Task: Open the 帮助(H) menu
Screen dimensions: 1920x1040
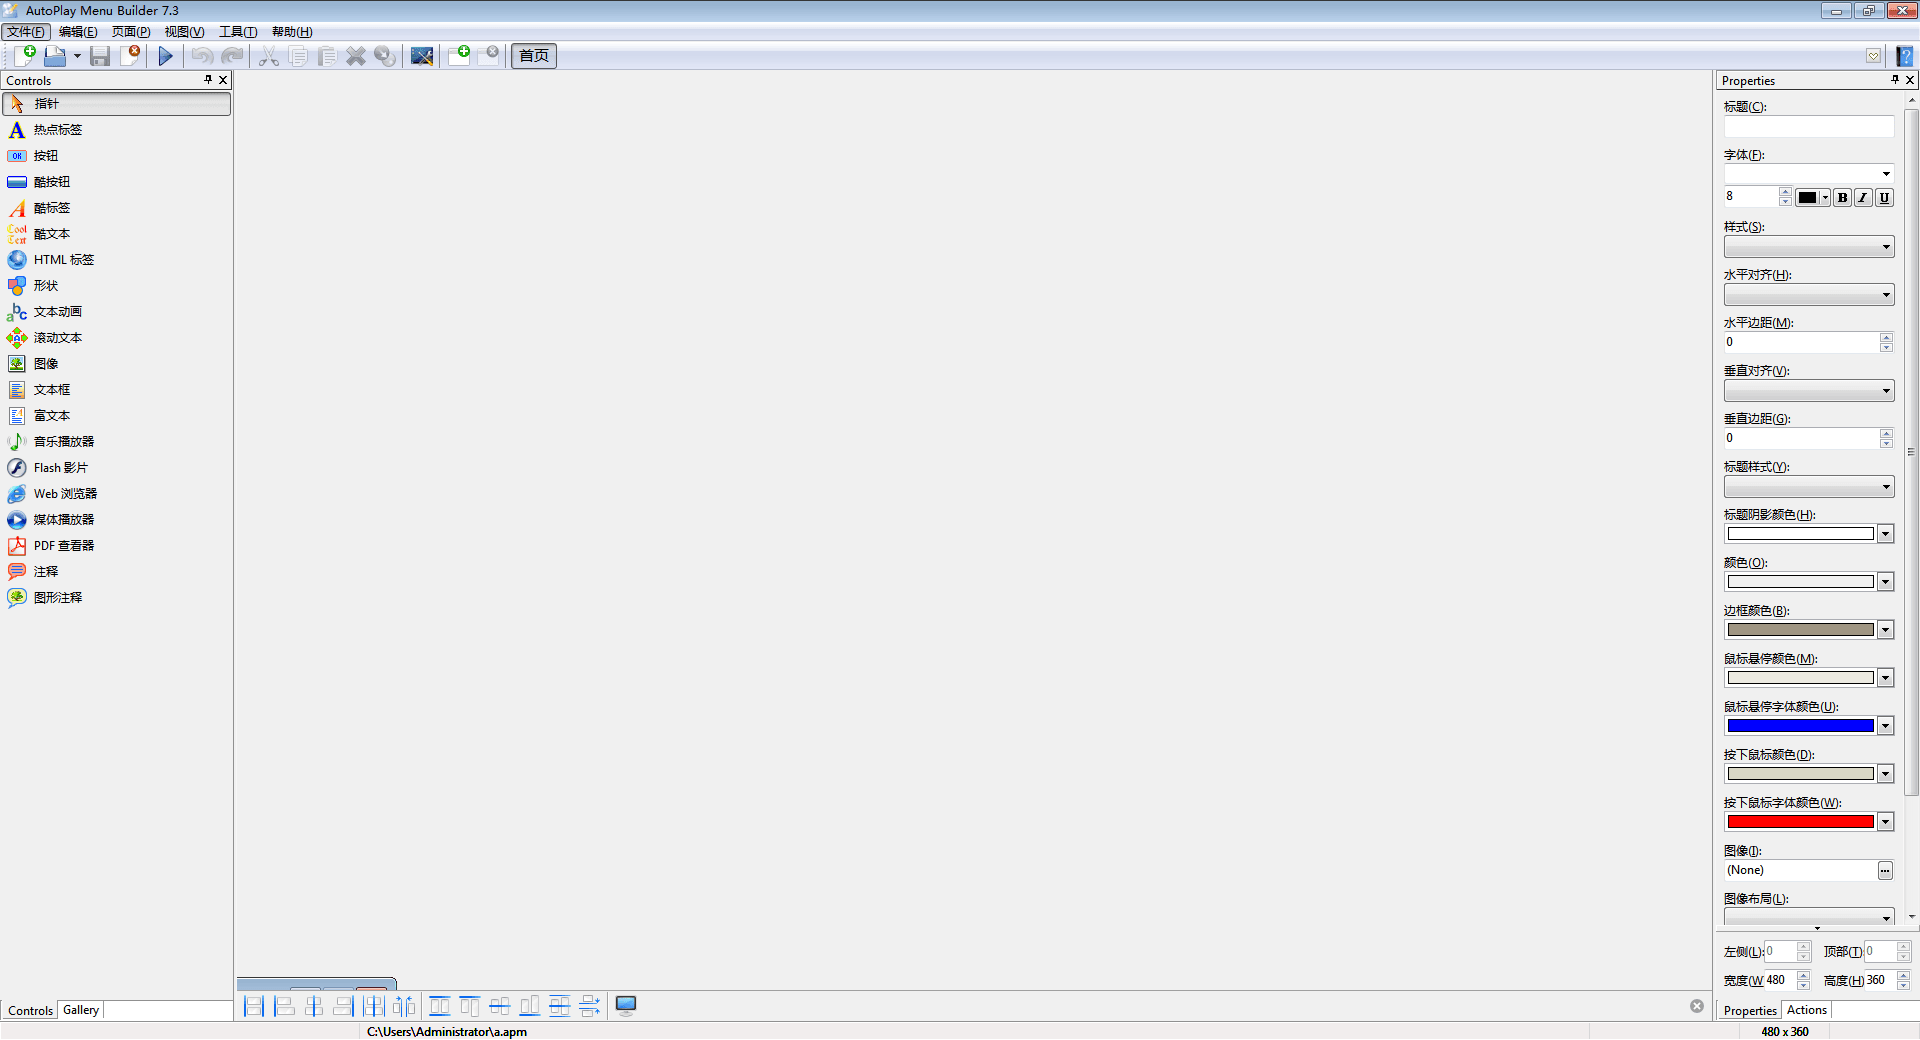Action: [x=292, y=32]
